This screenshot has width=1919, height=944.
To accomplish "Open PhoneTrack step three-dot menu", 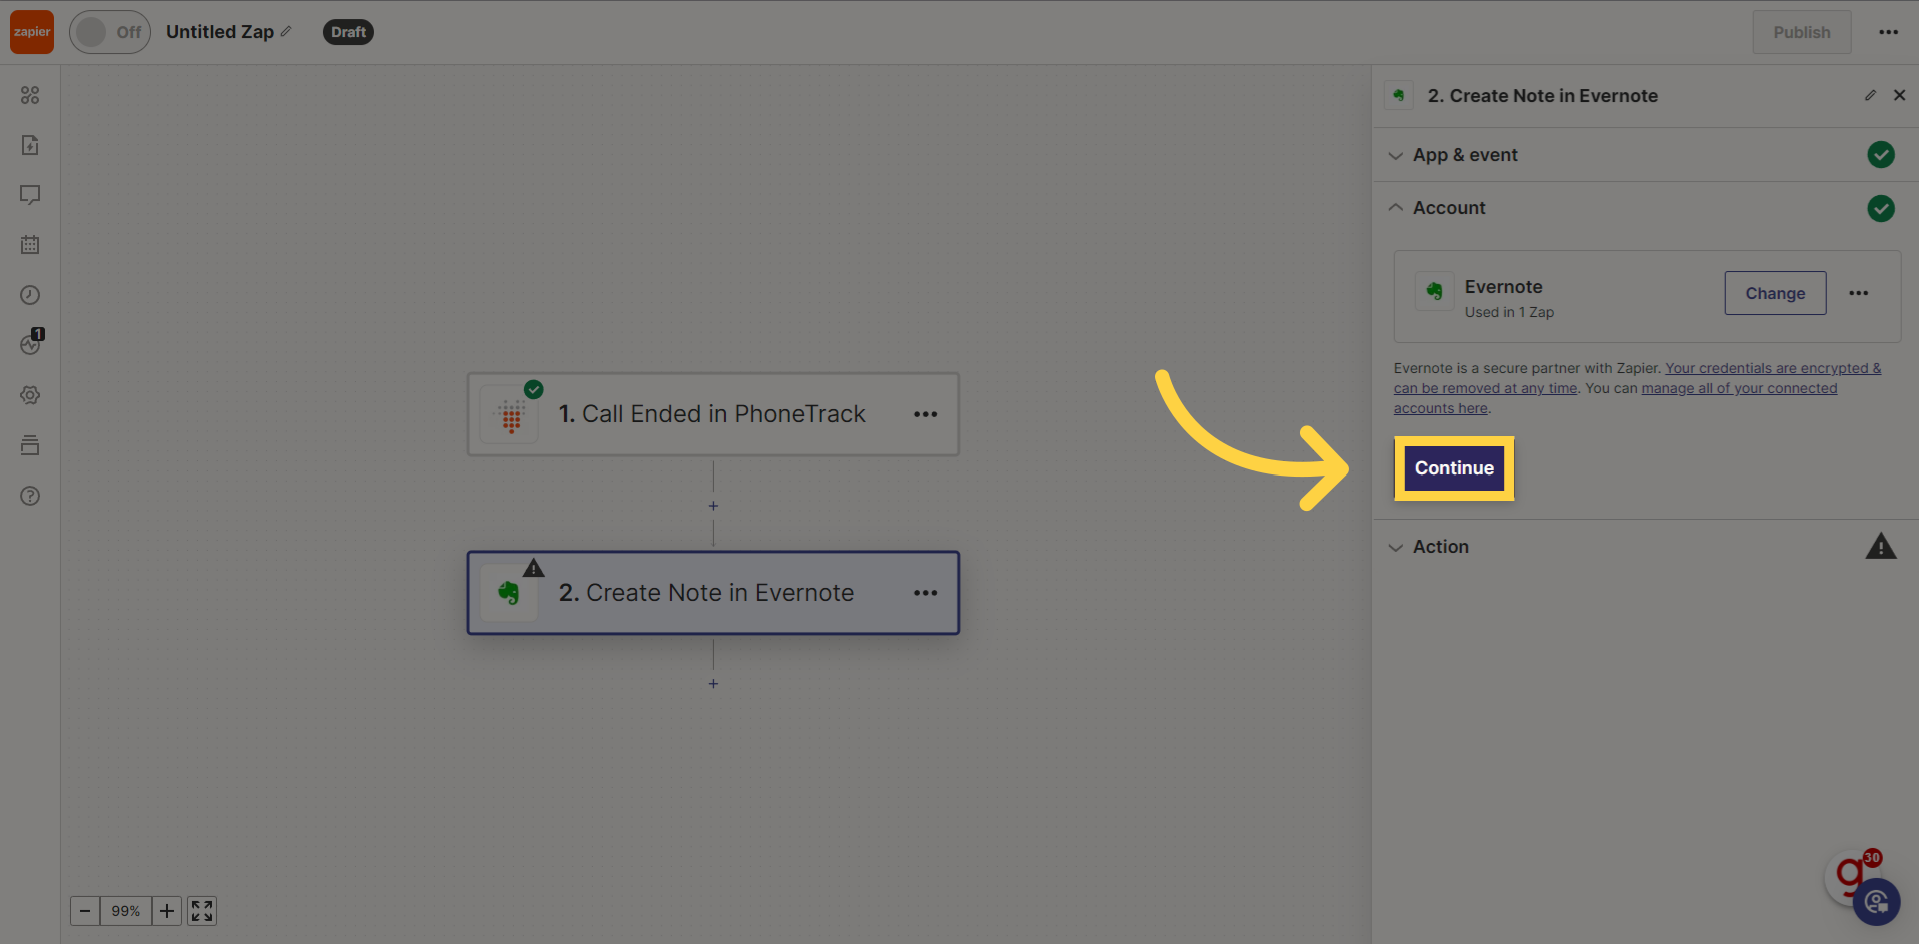I will coord(926,414).
